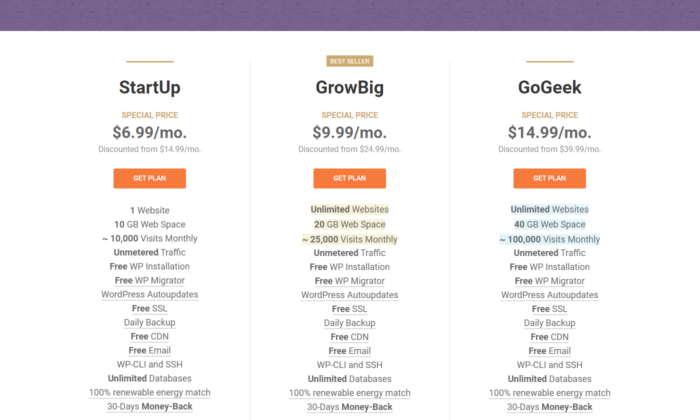Click GET PLAN under StartUp
This screenshot has height=420, width=700.
click(150, 178)
